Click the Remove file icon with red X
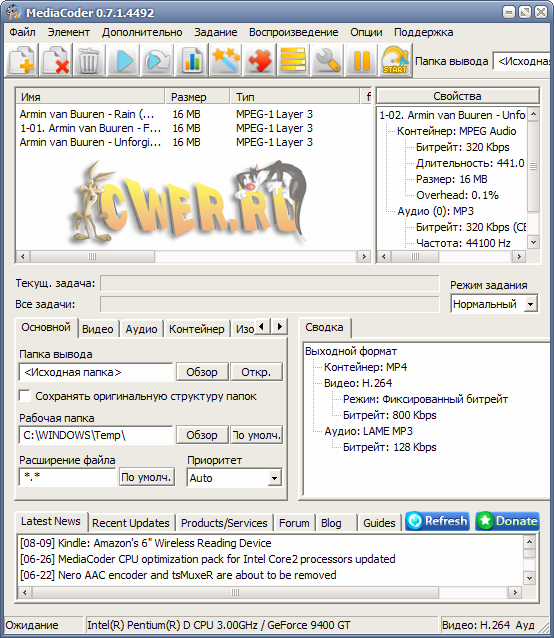The image size is (554, 638). coord(56,61)
